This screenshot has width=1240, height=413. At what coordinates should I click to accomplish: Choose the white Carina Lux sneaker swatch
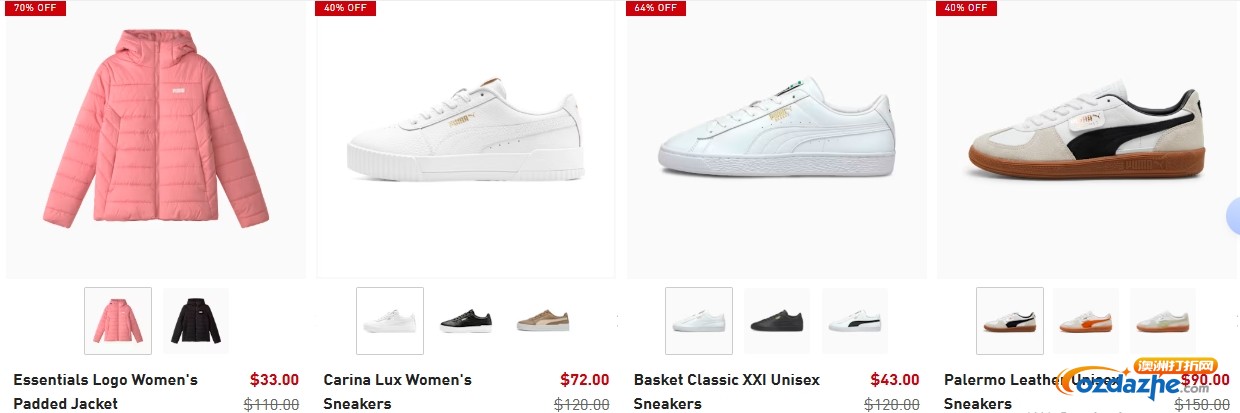pyautogui.click(x=390, y=321)
